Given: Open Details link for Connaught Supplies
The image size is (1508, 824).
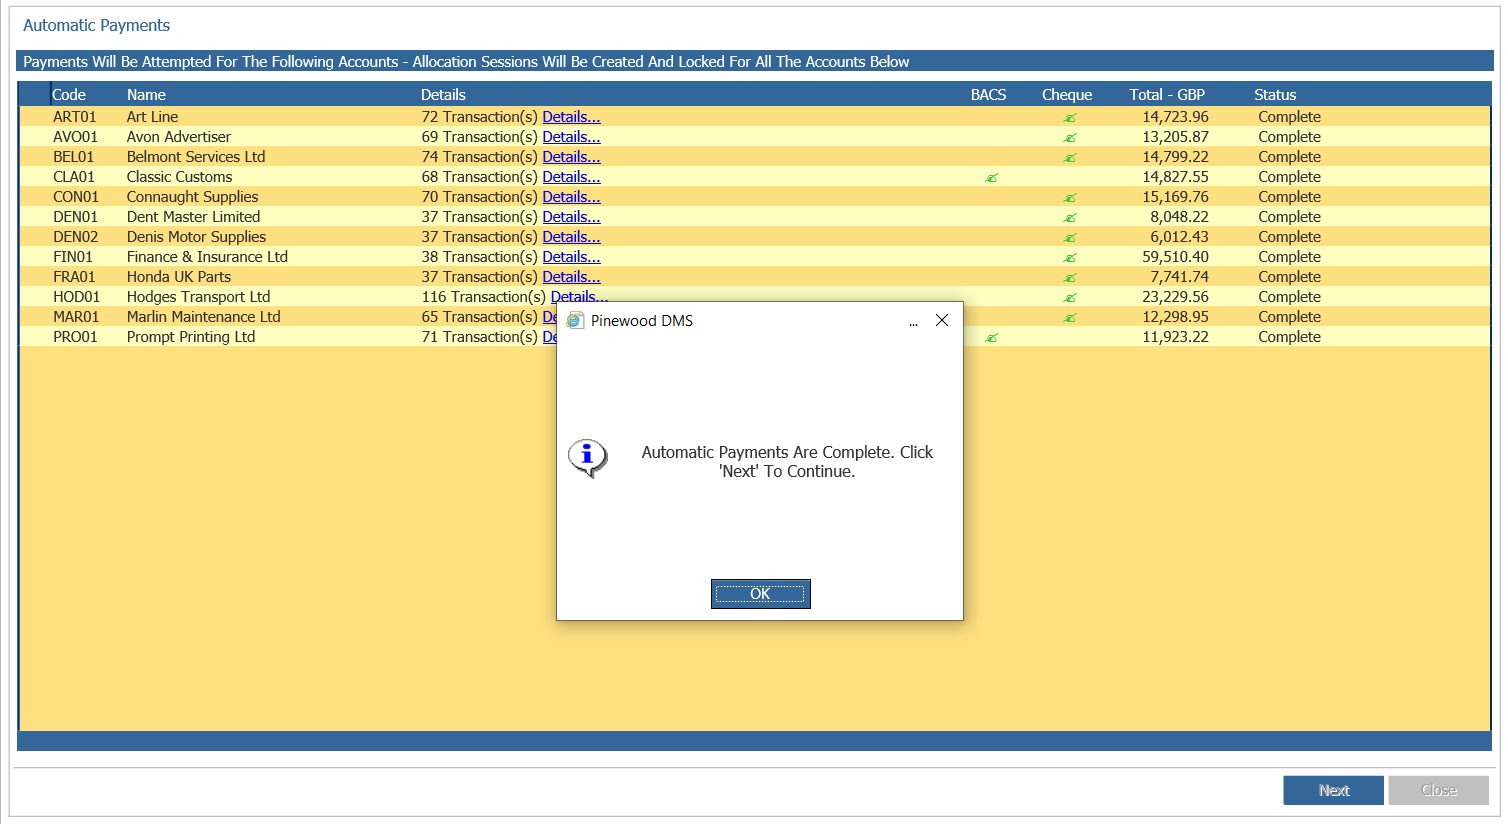Looking at the screenshot, I should tap(571, 197).
